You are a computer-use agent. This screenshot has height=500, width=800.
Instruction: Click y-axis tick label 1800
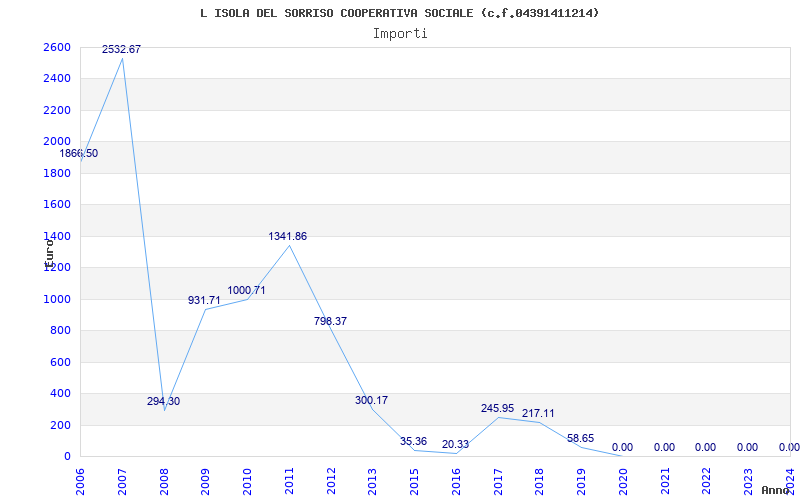[57, 173]
